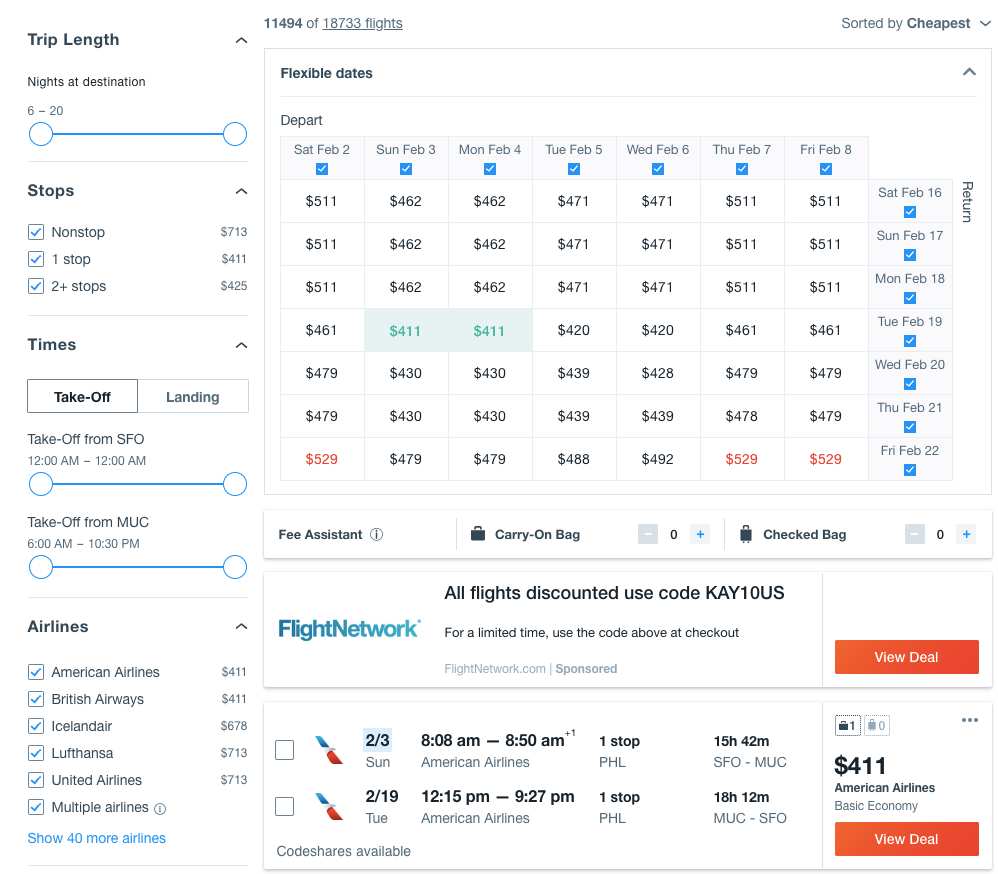
Task: Select $478 fare for Thu Feb 7 departure
Action: click(x=741, y=416)
